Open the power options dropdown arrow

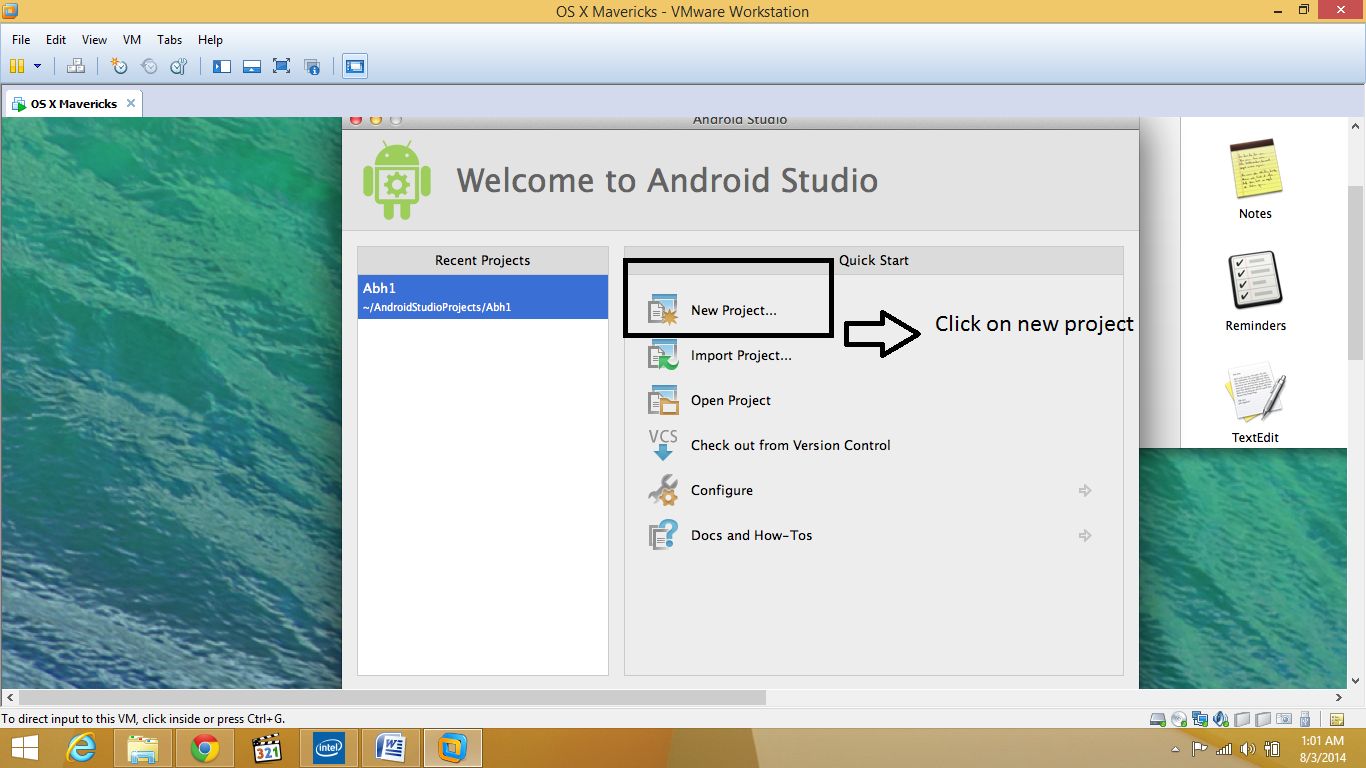[x=38, y=66]
